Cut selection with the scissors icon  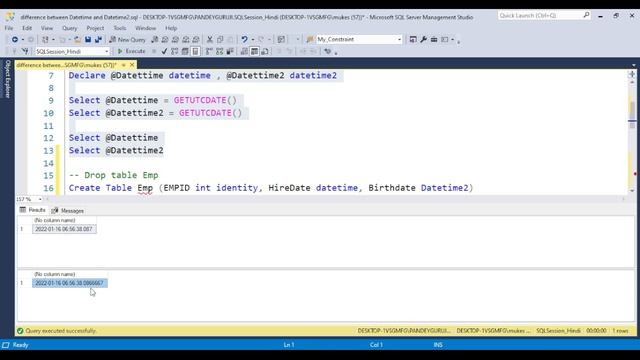point(210,40)
